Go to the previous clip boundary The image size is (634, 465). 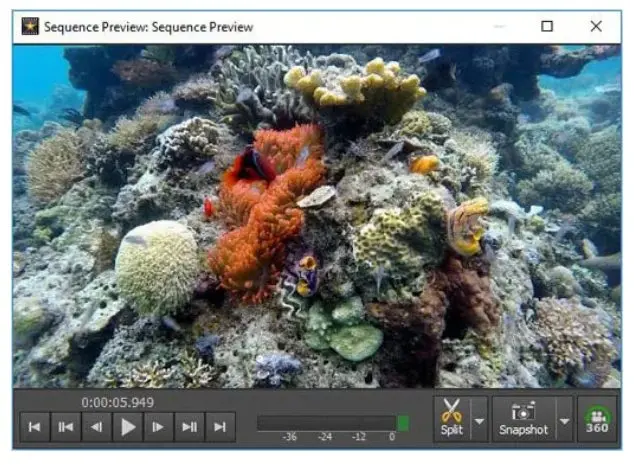coord(66,427)
